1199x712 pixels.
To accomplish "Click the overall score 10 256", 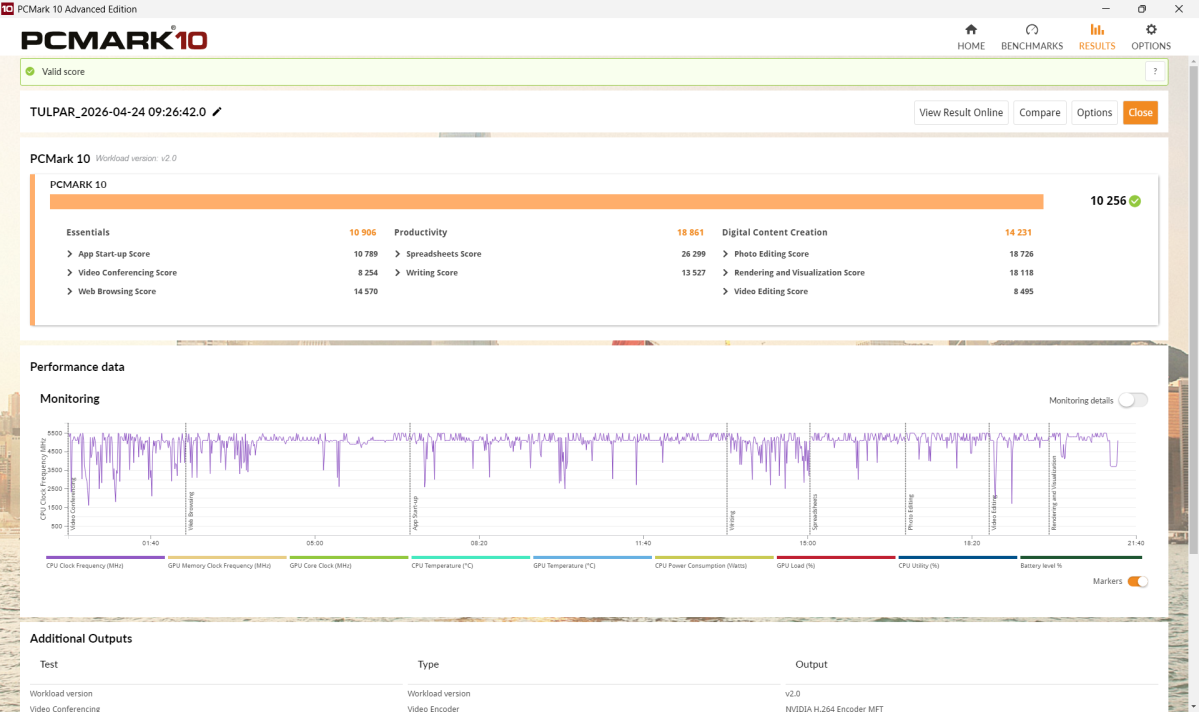I will 1108,201.
